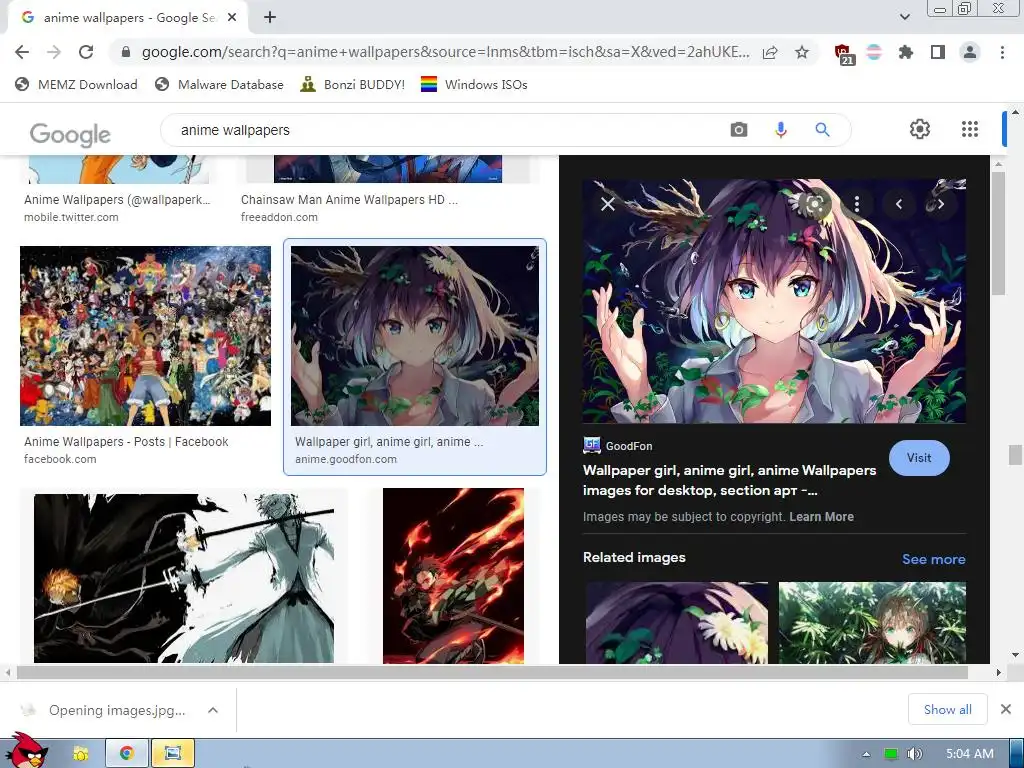1024x768 pixels.
Task: Click See more related images
Action: (x=933, y=559)
